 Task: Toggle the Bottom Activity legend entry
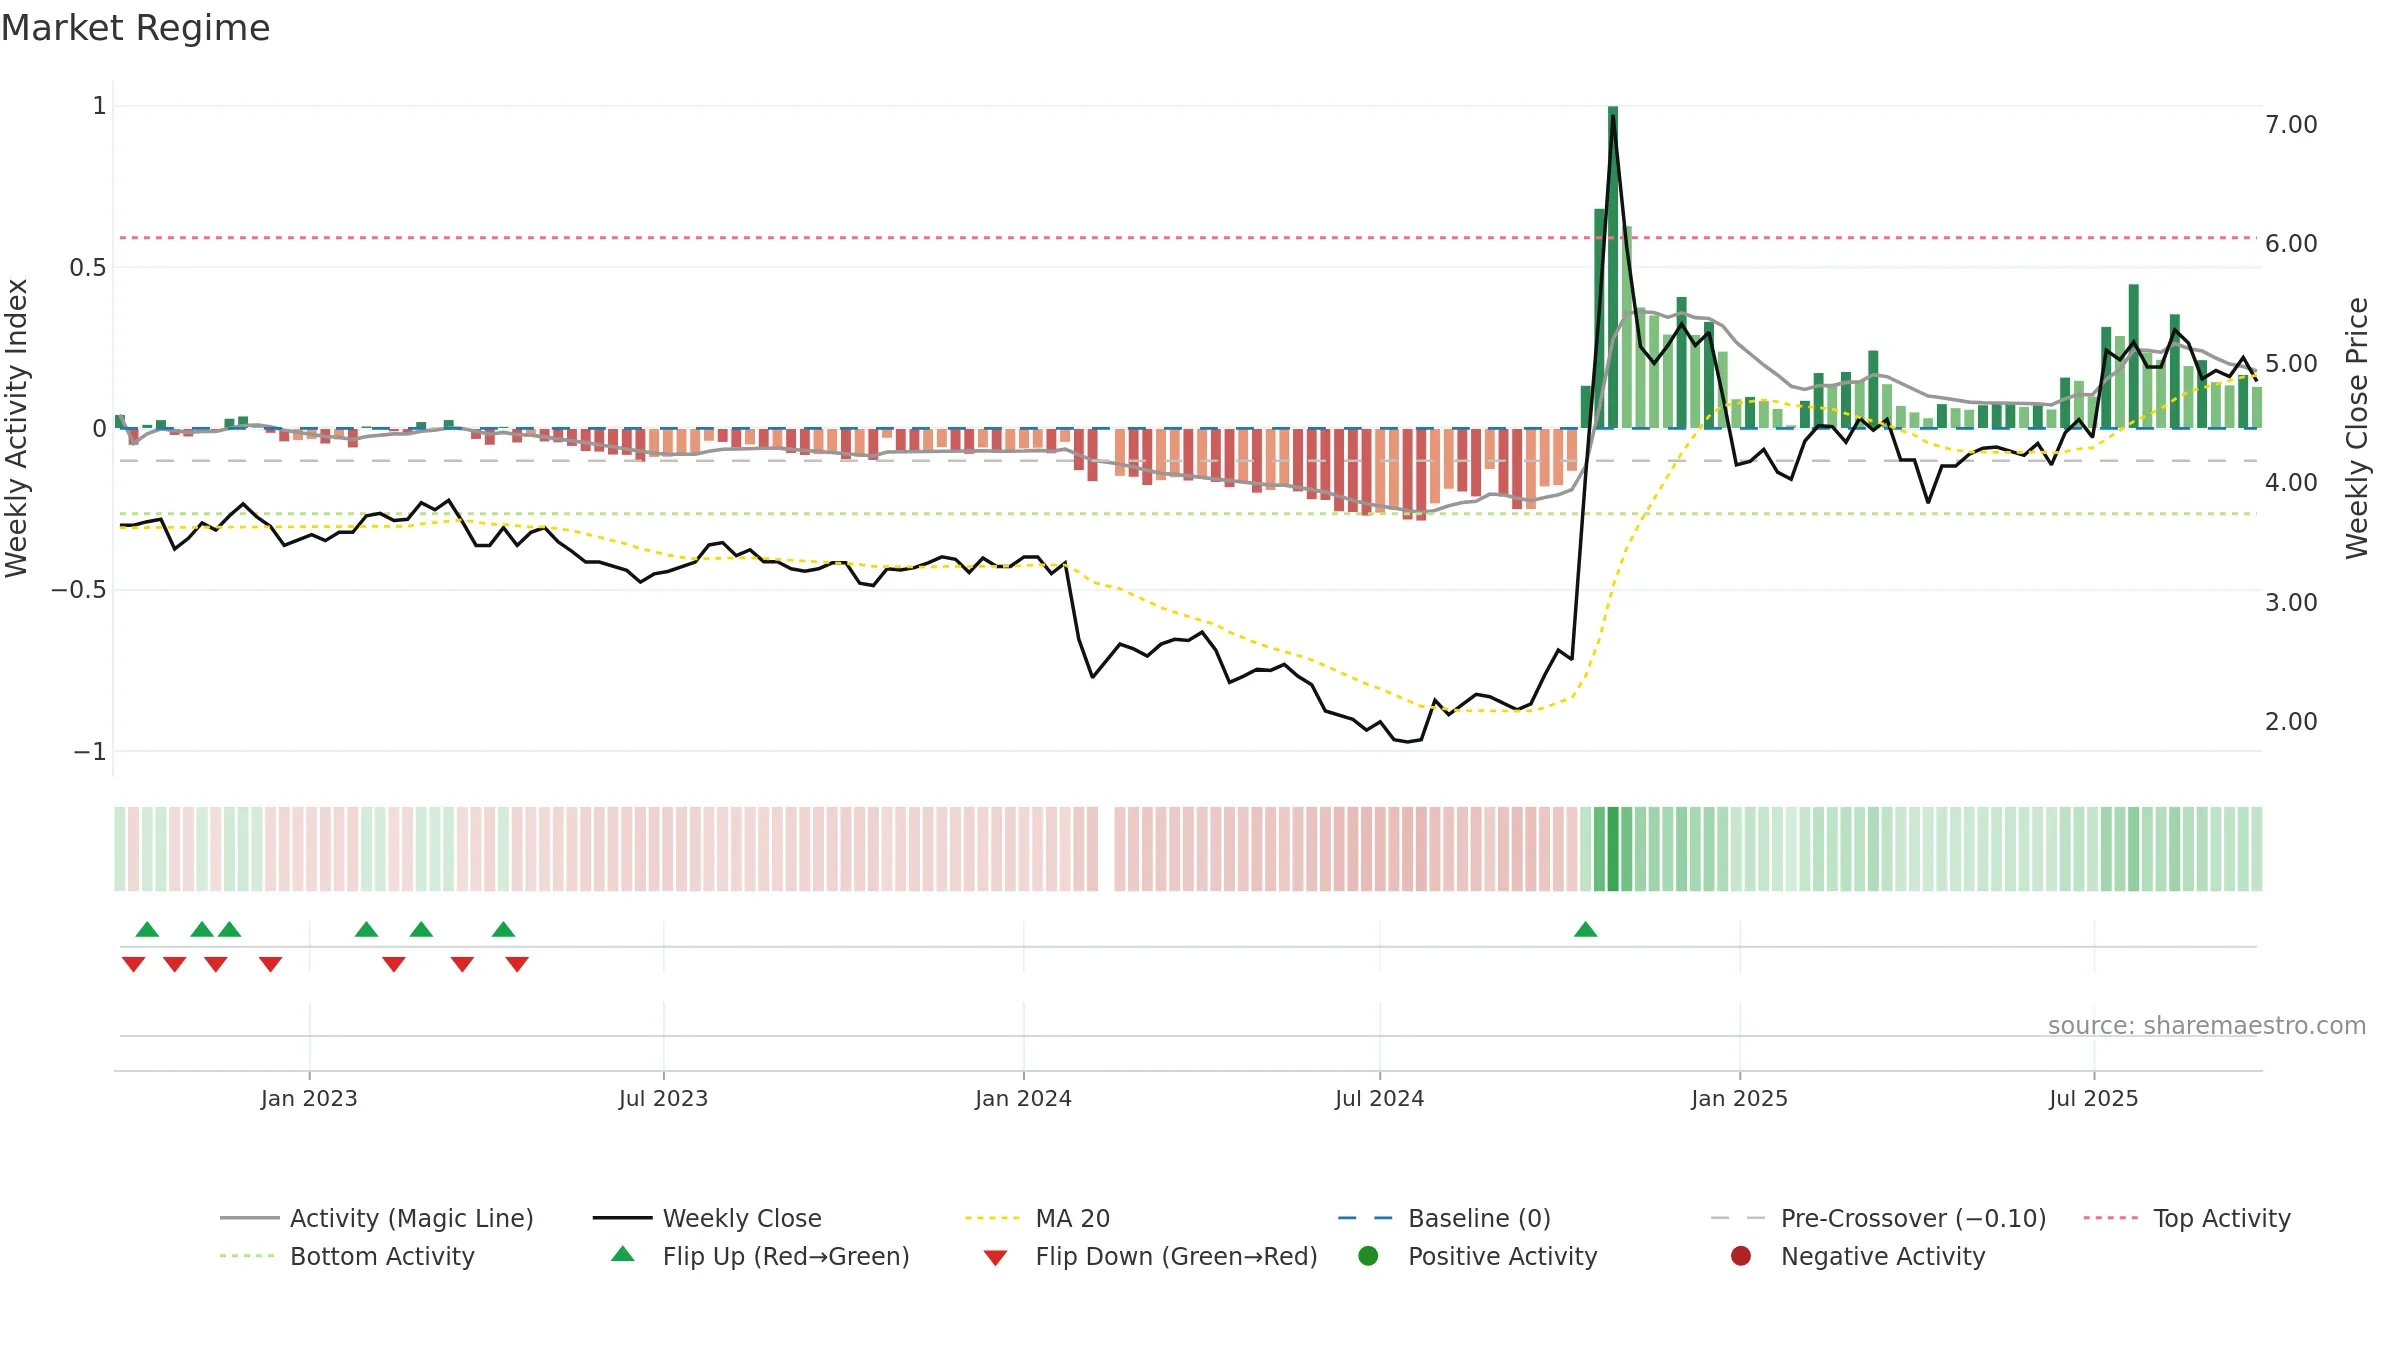(x=347, y=1256)
